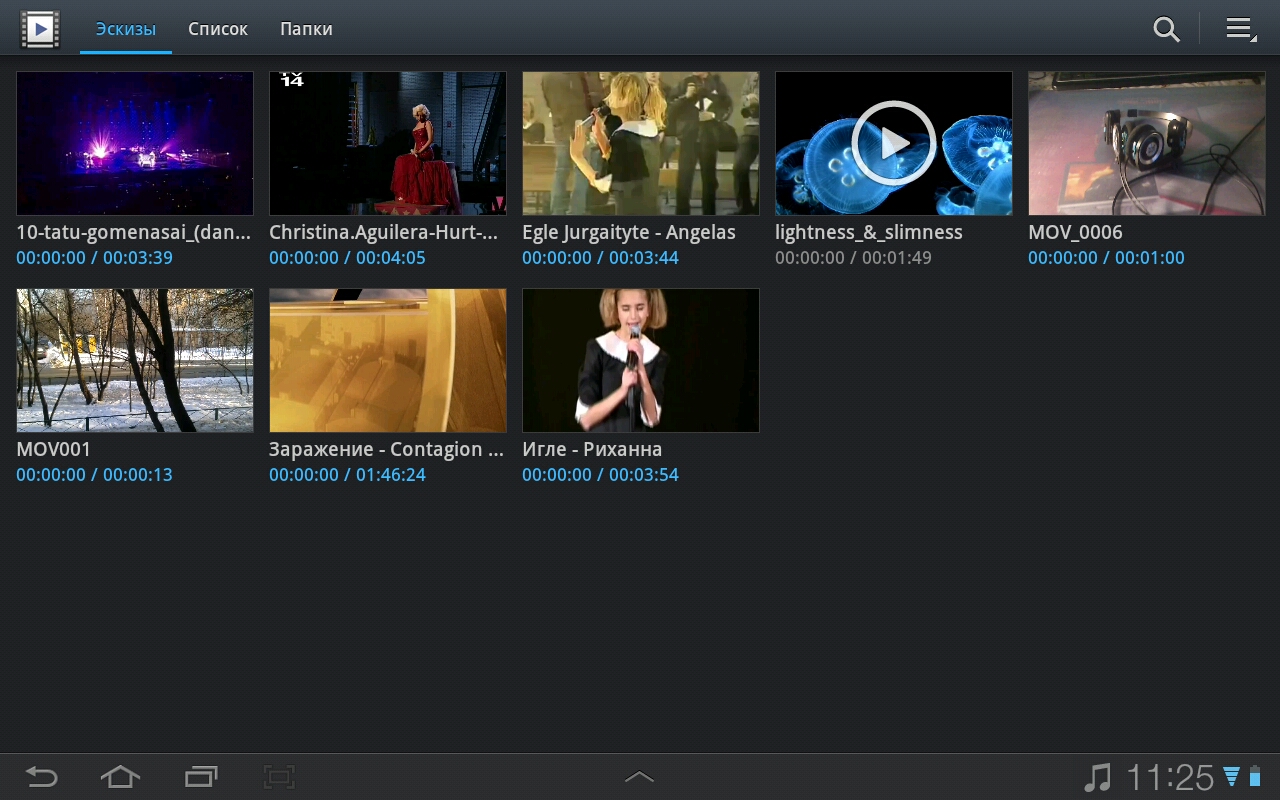The width and height of the screenshot is (1280, 800).
Task: Open the Заражение - Contagion movie thumbnail
Action: tap(388, 360)
